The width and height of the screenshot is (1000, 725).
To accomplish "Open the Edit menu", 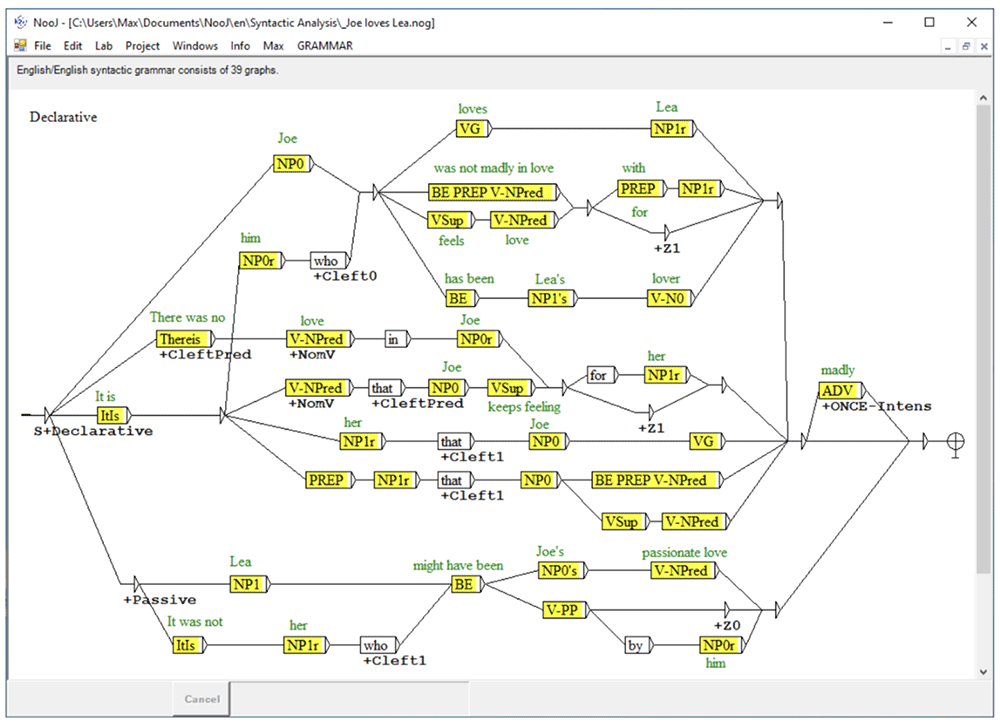I will pos(73,46).
